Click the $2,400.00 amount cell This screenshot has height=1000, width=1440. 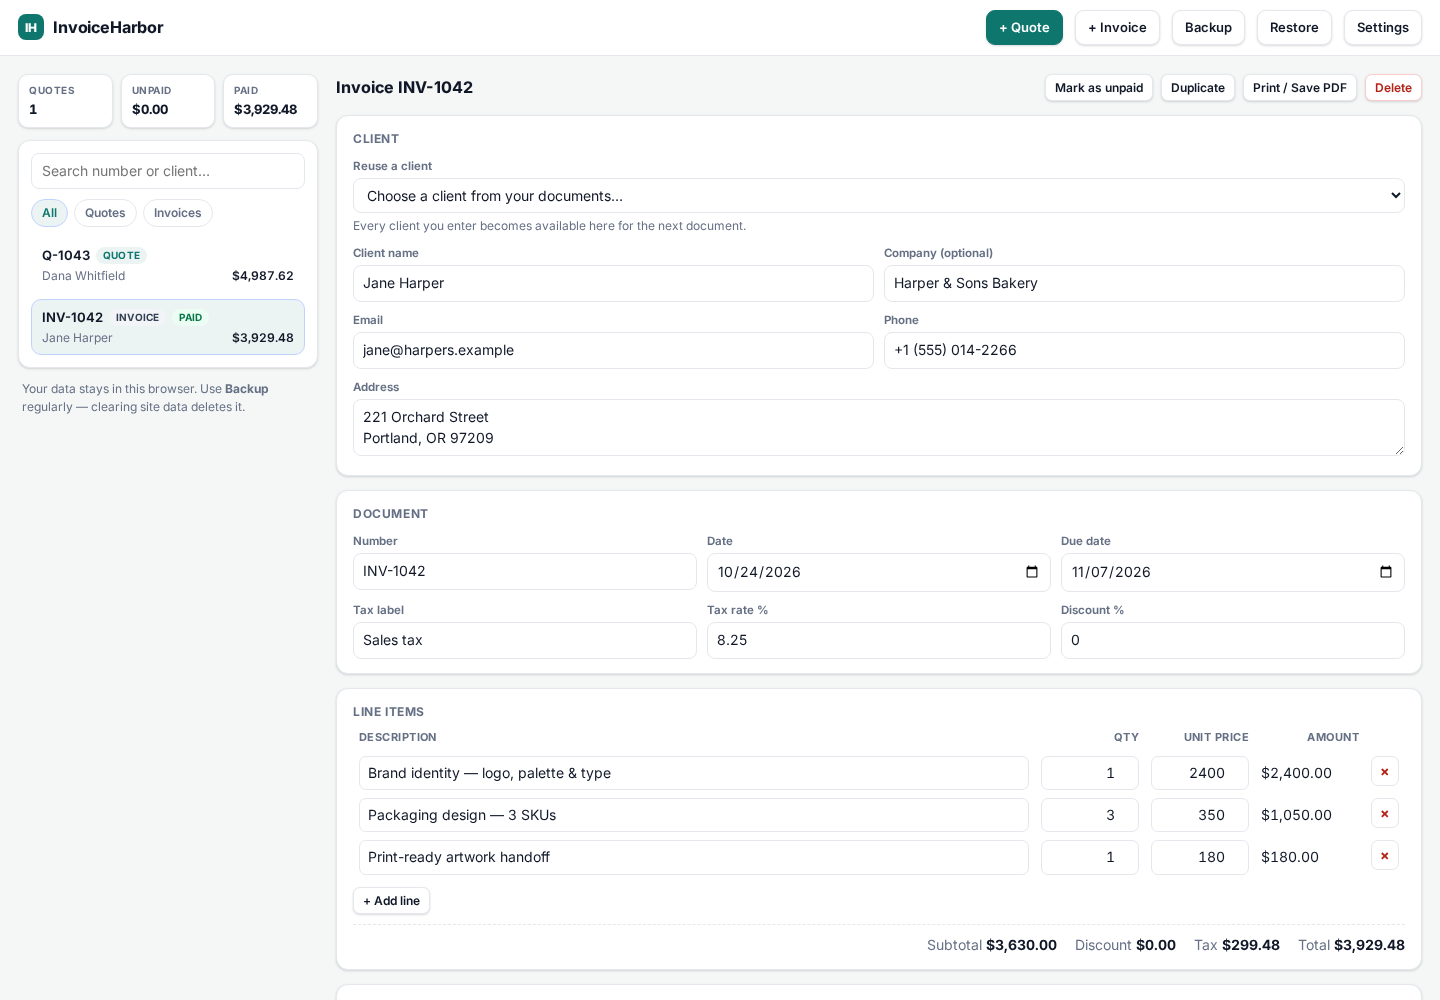point(1296,773)
